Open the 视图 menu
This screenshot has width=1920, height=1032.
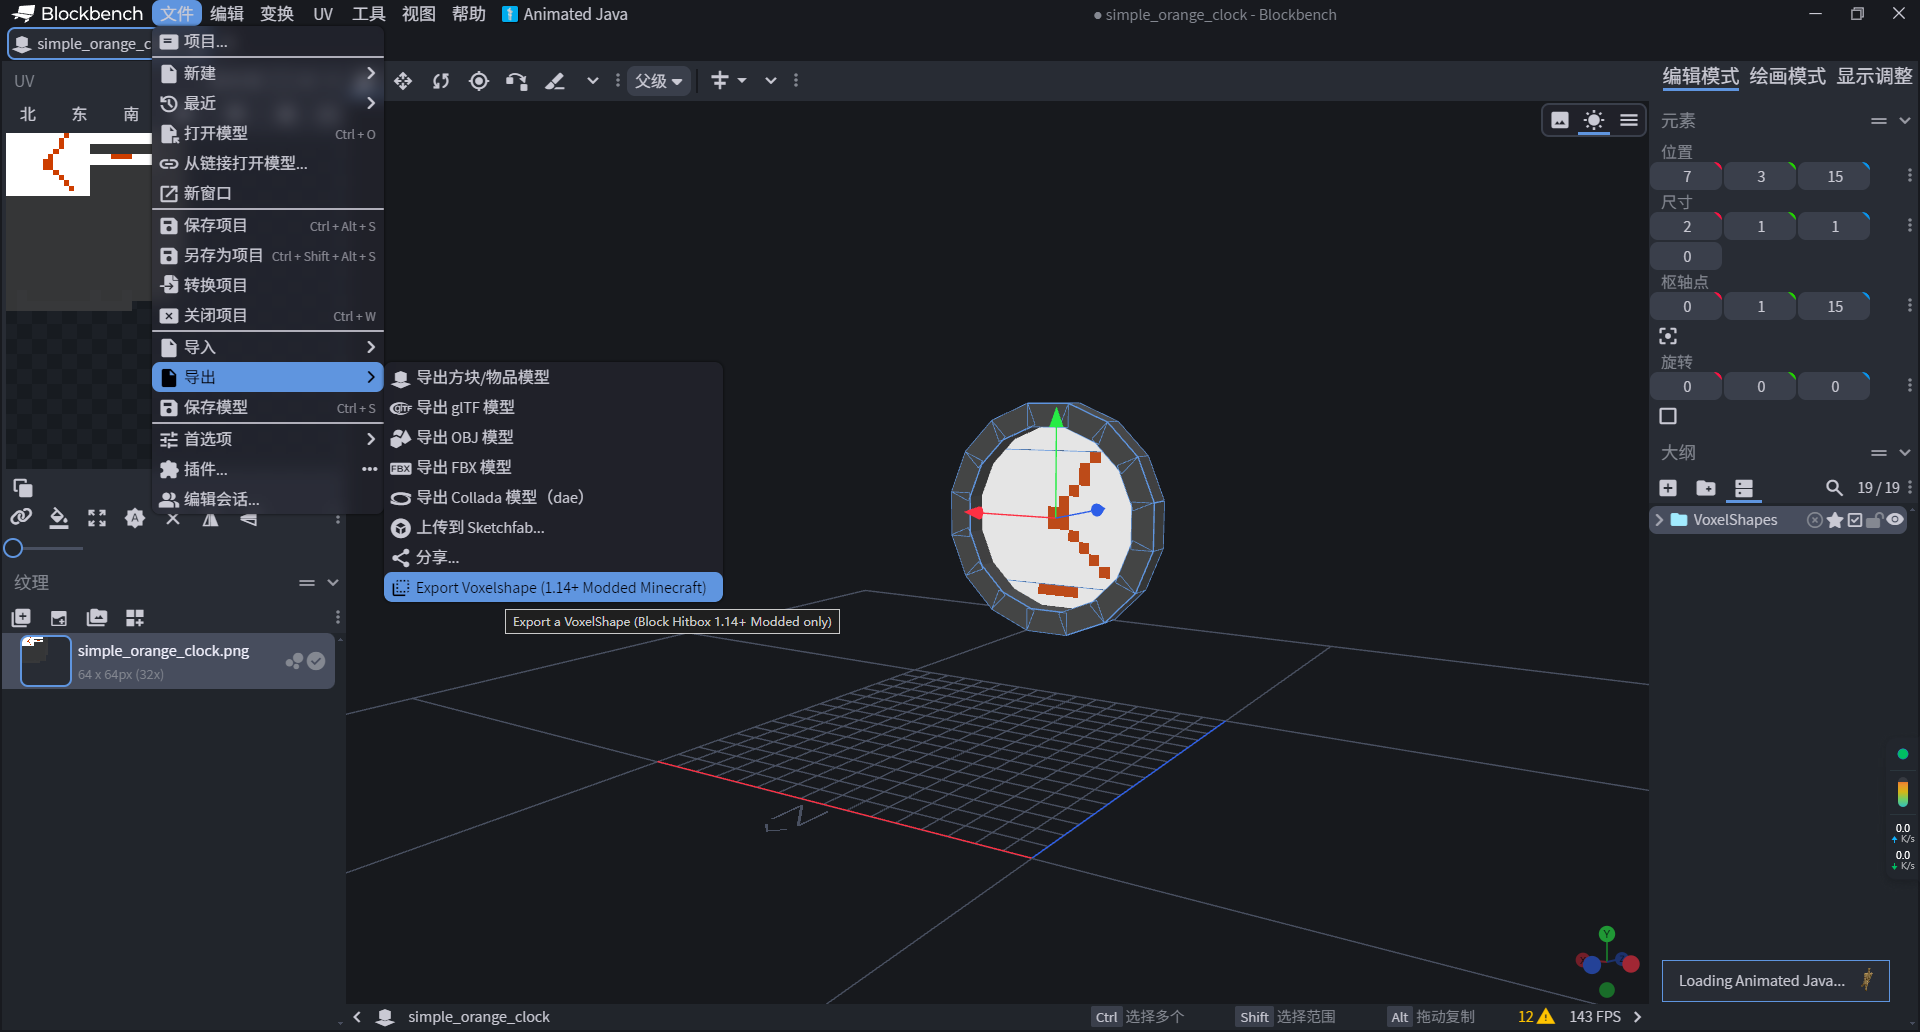[419, 14]
